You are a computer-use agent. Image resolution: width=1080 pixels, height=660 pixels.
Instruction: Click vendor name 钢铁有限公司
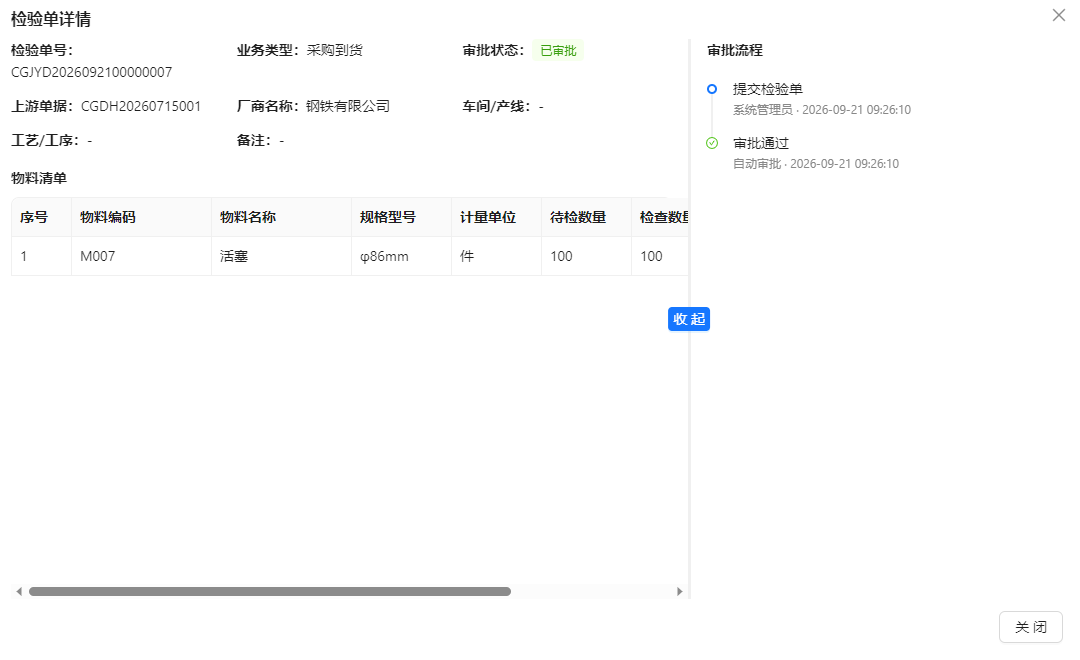tap(348, 106)
